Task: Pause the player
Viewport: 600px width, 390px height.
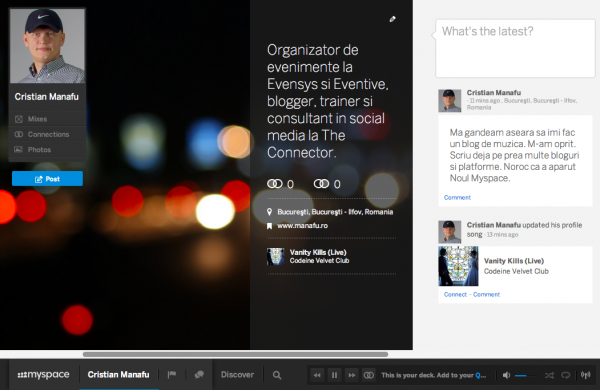Action: point(334,375)
